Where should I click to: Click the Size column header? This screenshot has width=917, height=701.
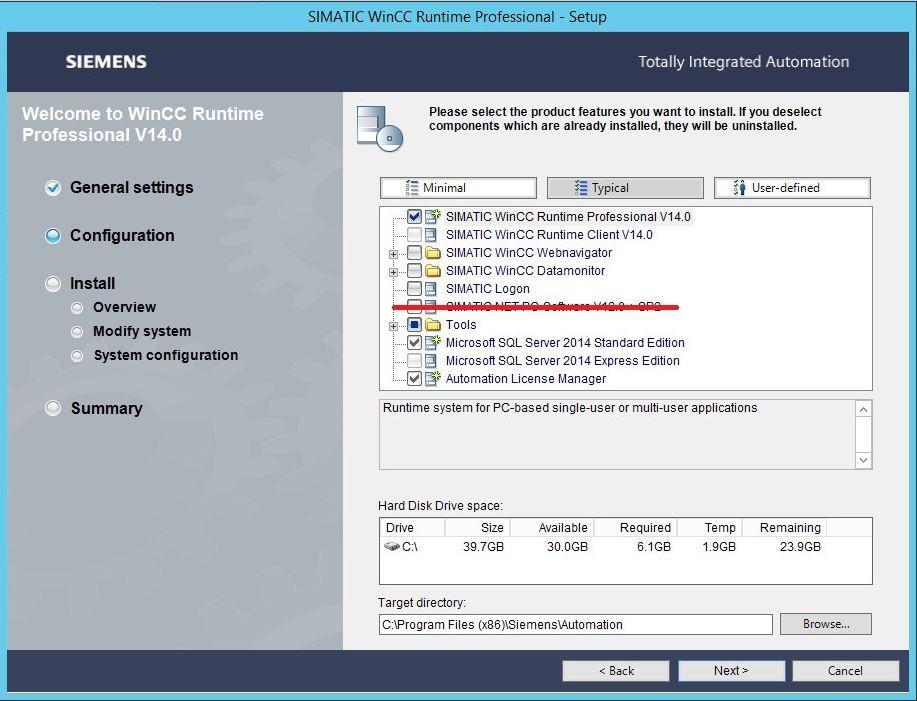(x=478, y=527)
